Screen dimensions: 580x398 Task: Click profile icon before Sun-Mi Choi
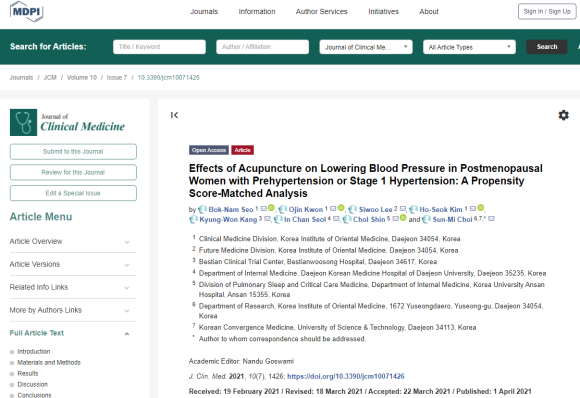426,220
